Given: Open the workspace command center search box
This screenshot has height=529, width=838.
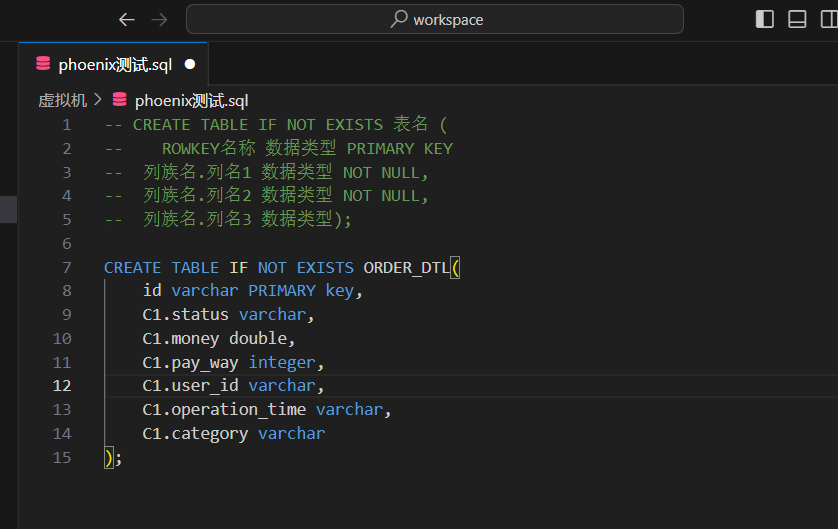Looking at the screenshot, I should pyautogui.click(x=434, y=19).
